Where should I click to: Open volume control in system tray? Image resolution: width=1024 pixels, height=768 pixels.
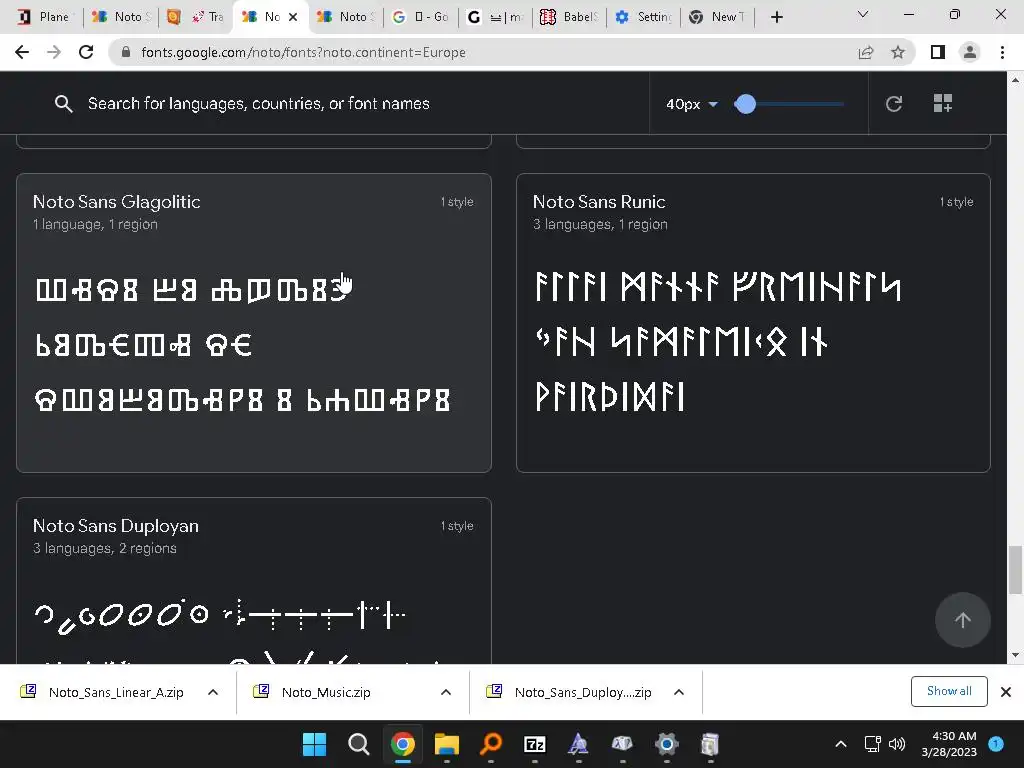897,744
